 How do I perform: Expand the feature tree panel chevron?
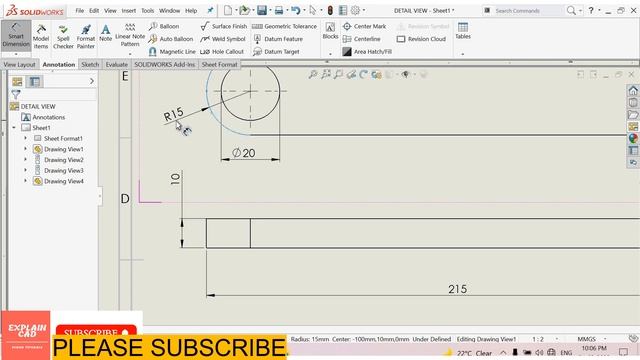pyautogui.click(x=92, y=81)
